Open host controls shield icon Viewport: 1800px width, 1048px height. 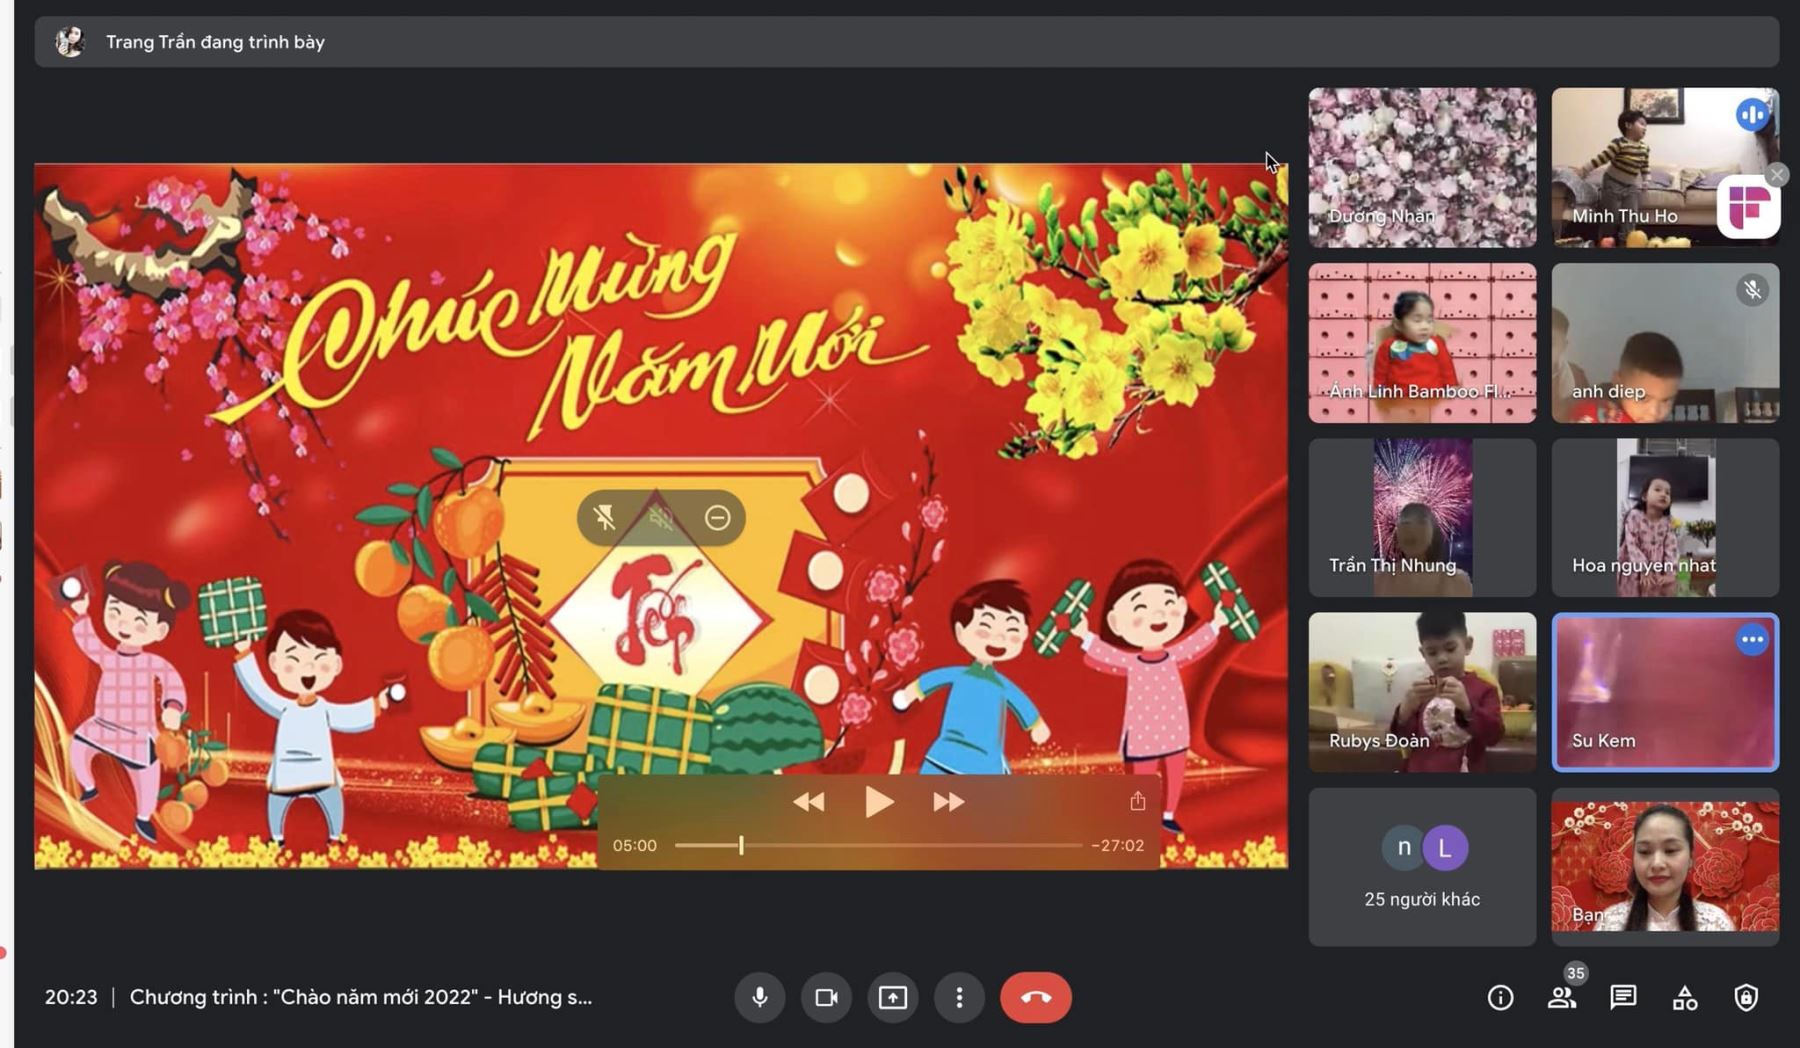1746,997
